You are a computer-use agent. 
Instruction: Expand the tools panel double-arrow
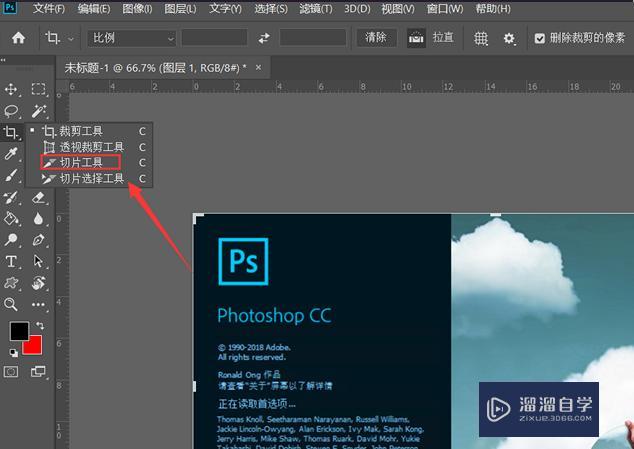coord(3,61)
